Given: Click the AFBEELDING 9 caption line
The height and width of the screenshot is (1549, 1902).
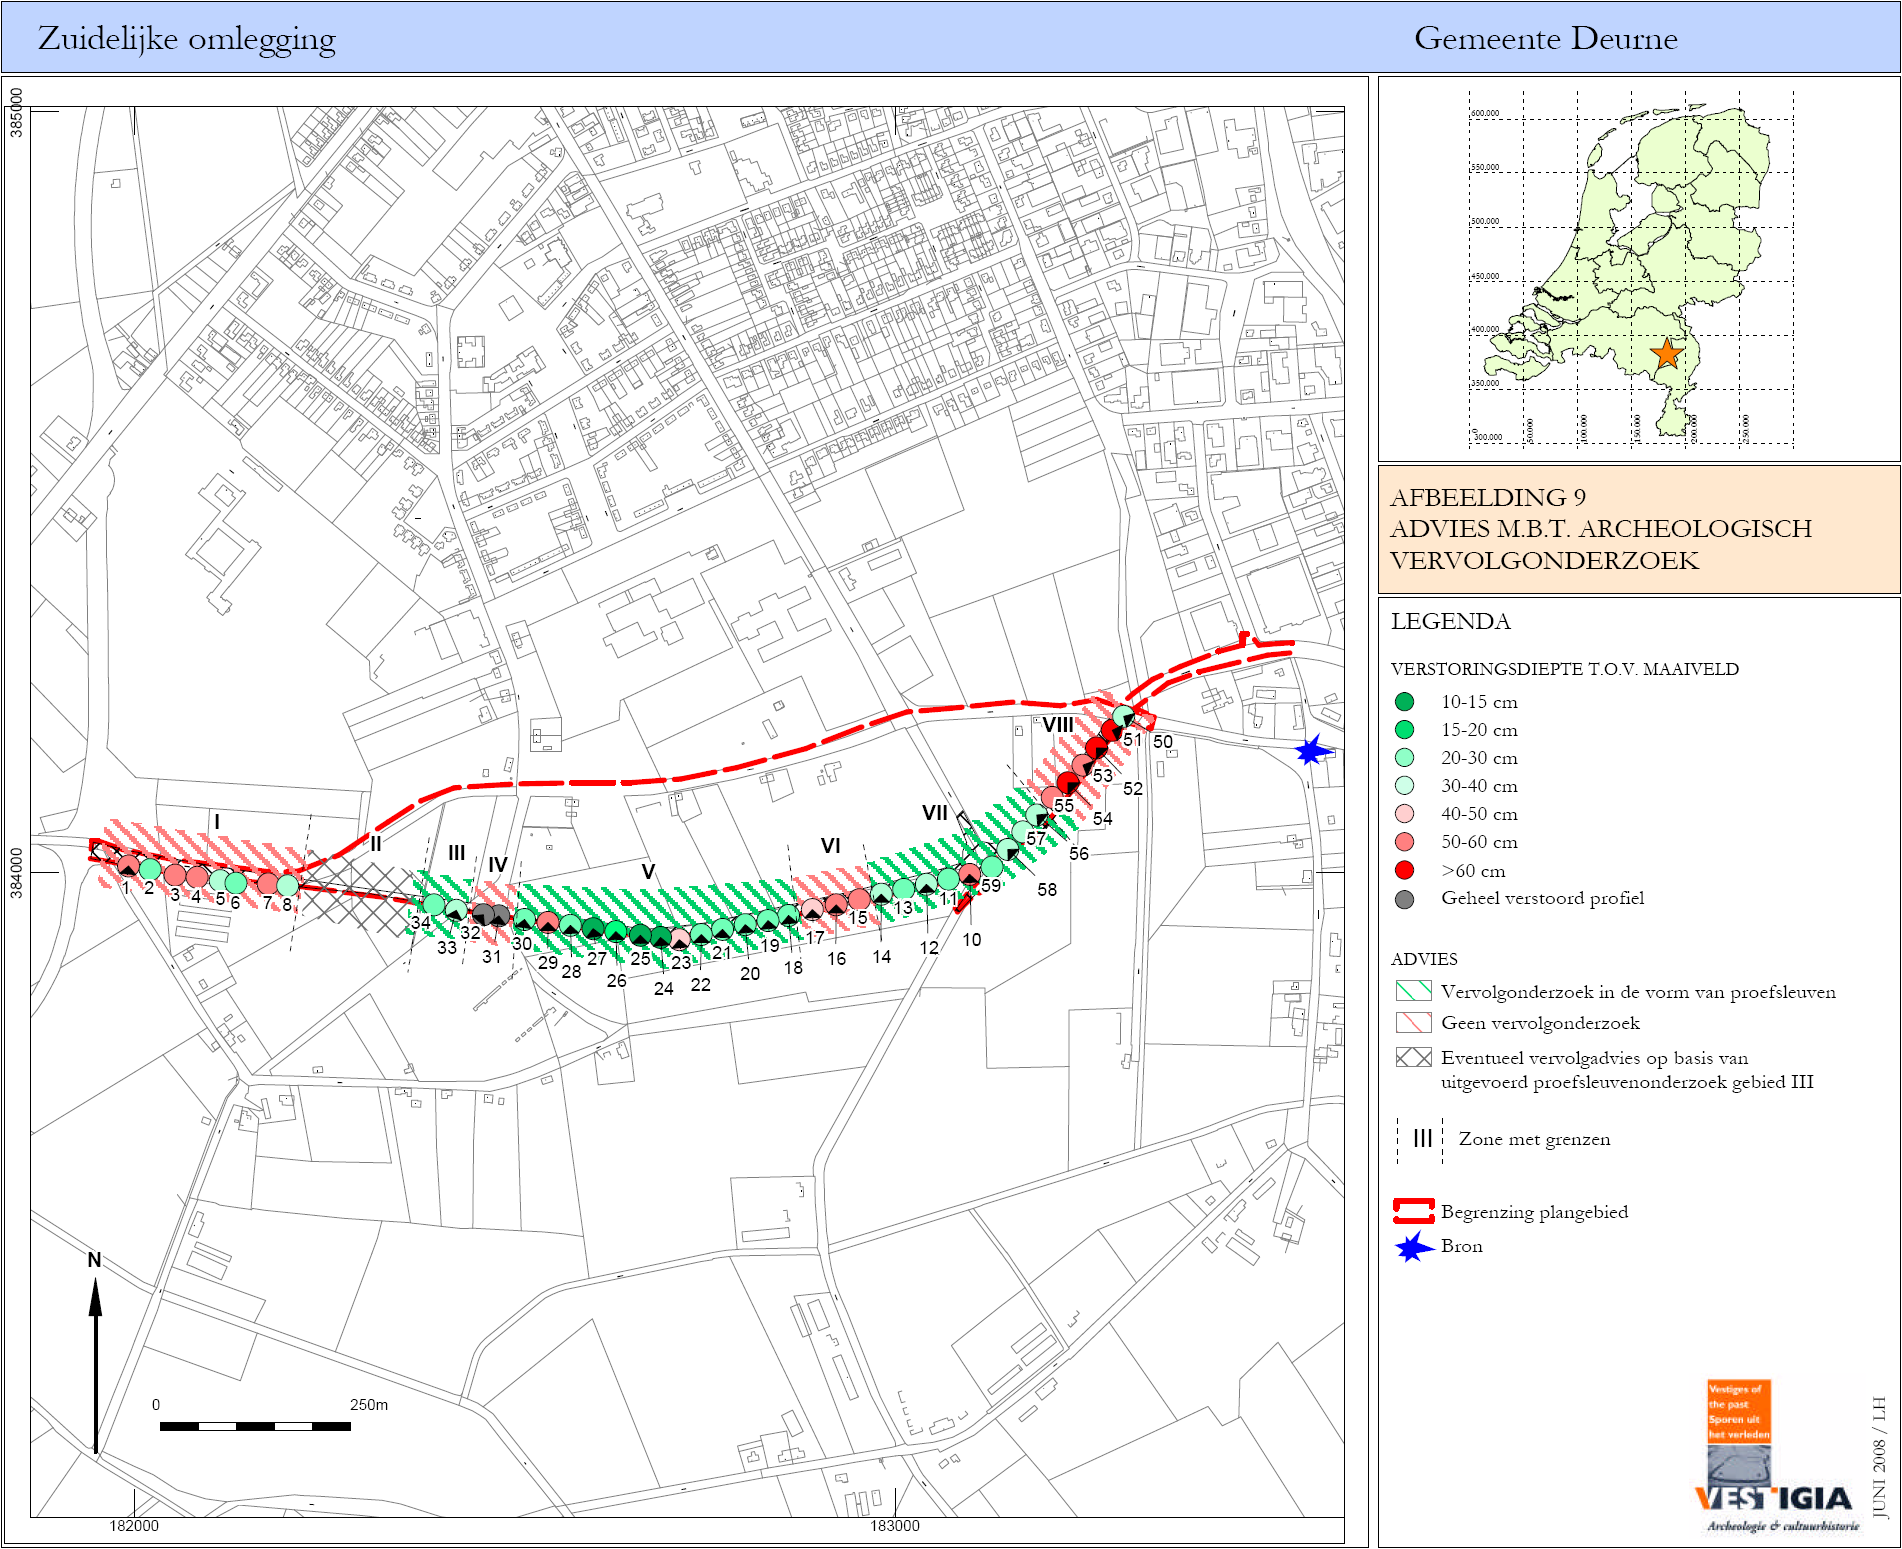Looking at the screenshot, I should (1488, 497).
